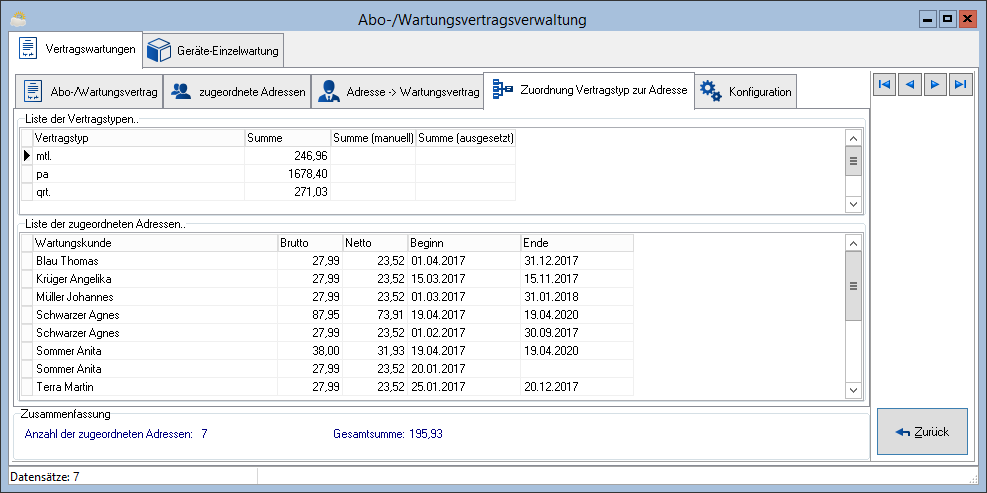Click the Zurück button
987x493 pixels.
[x=922, y=432]
